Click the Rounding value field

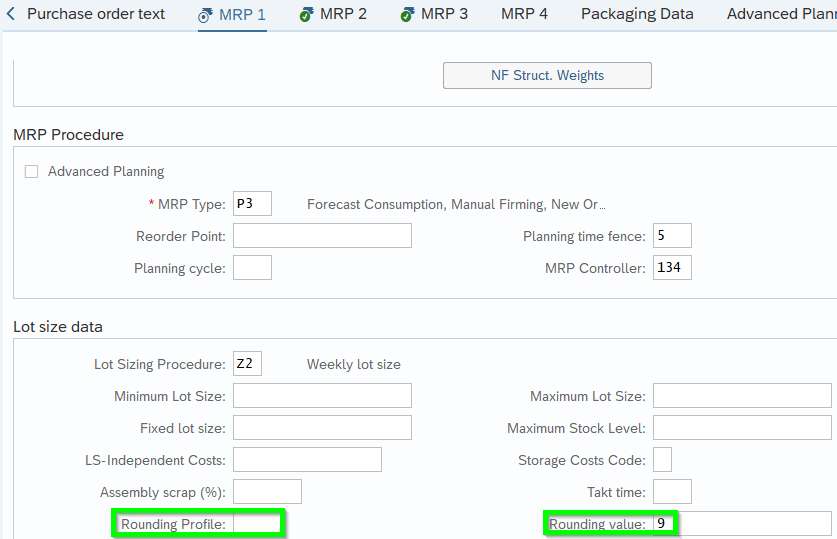pyautogui.click(x=742, y=524)
